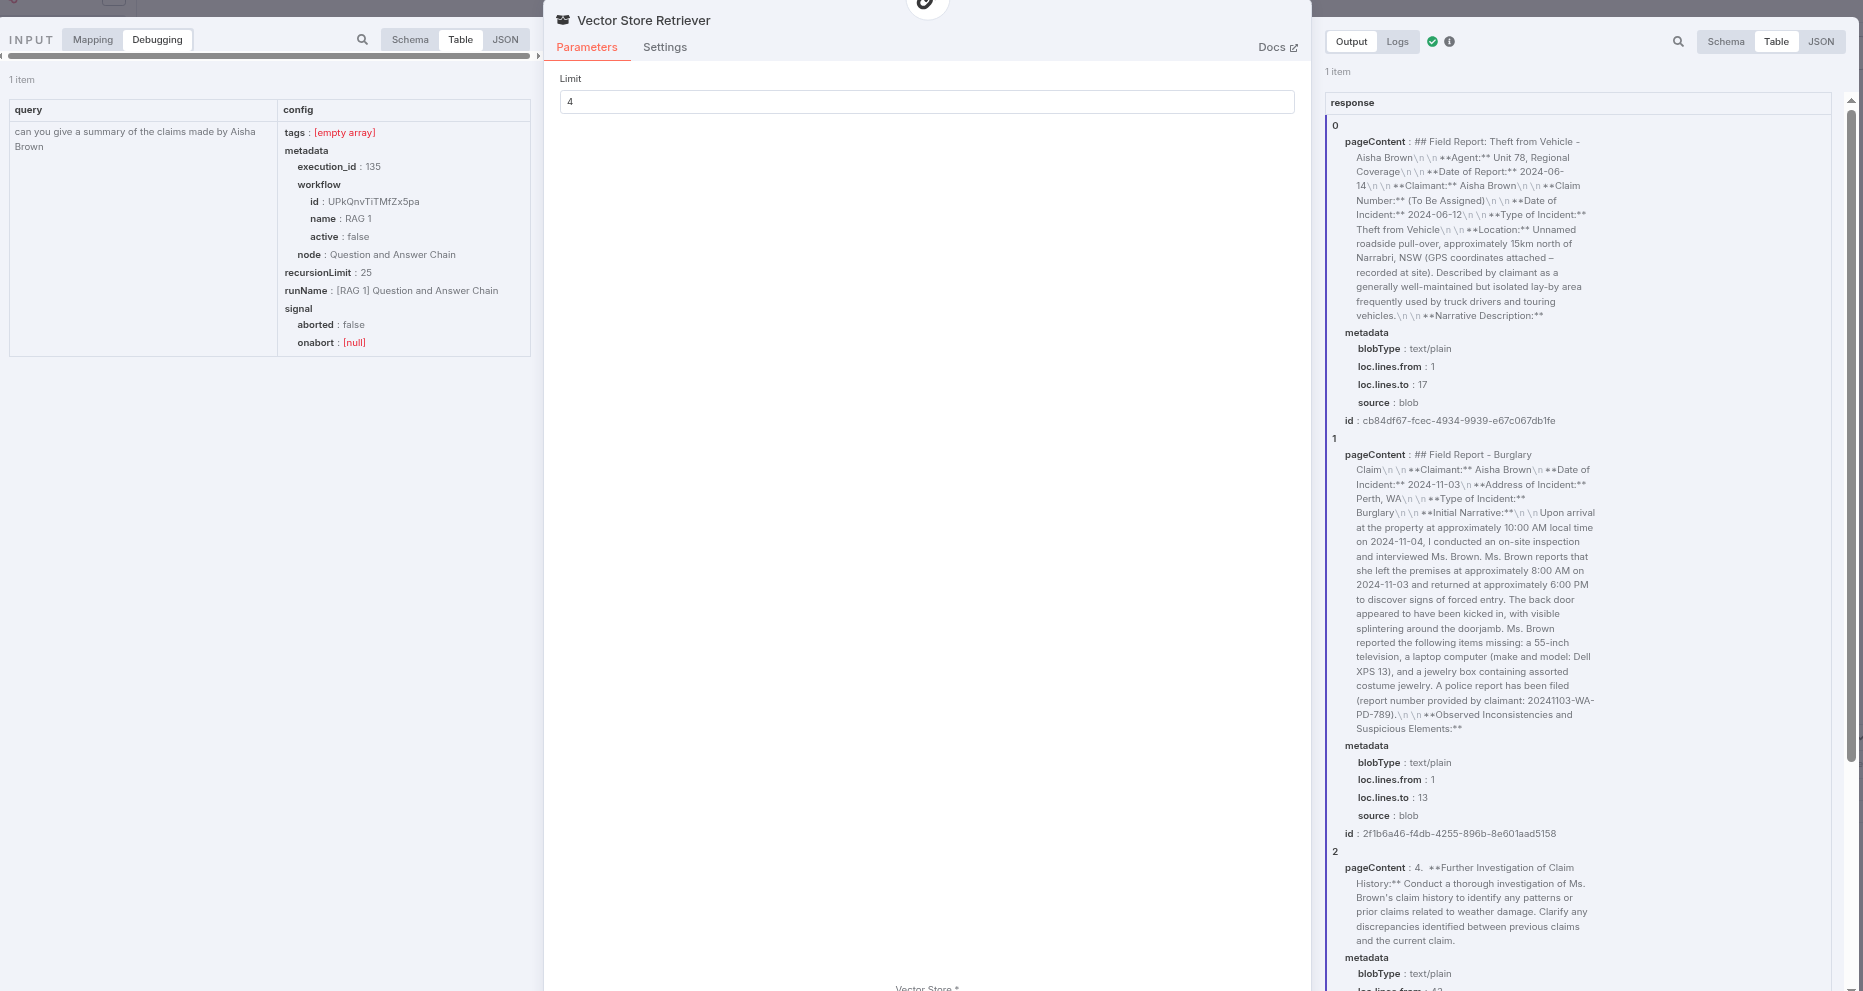Click the search icon in the input panel
The image size is (1863, 991).
[362, 40]
